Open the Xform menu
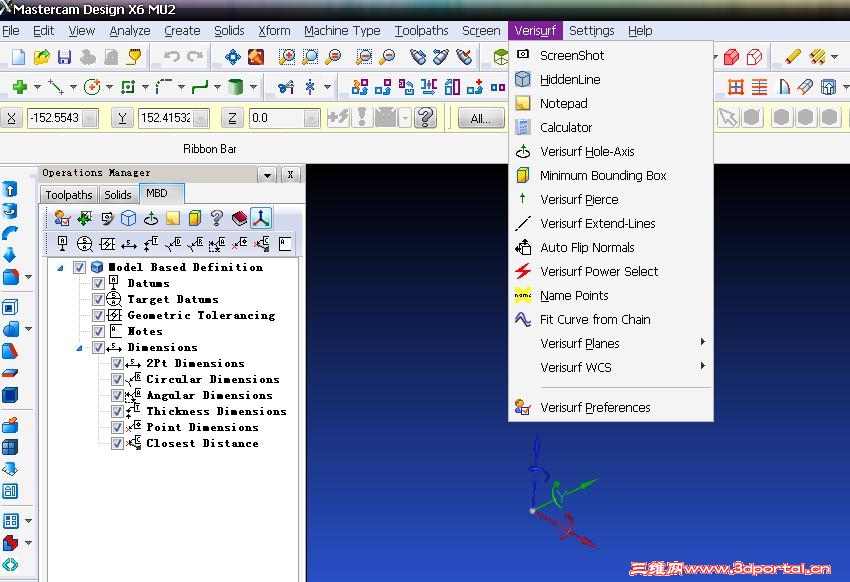This screenshot has width=850, height=582. tap(274, 31)
